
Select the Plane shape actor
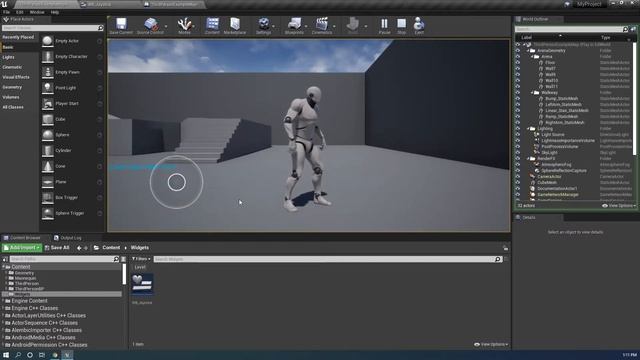point(72,182)
